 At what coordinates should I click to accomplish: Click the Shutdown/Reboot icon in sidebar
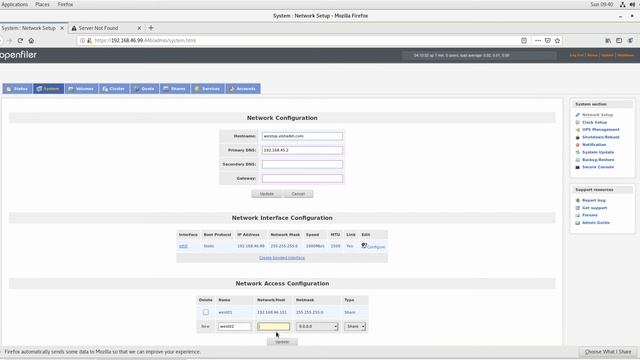[x=578, y=138]
